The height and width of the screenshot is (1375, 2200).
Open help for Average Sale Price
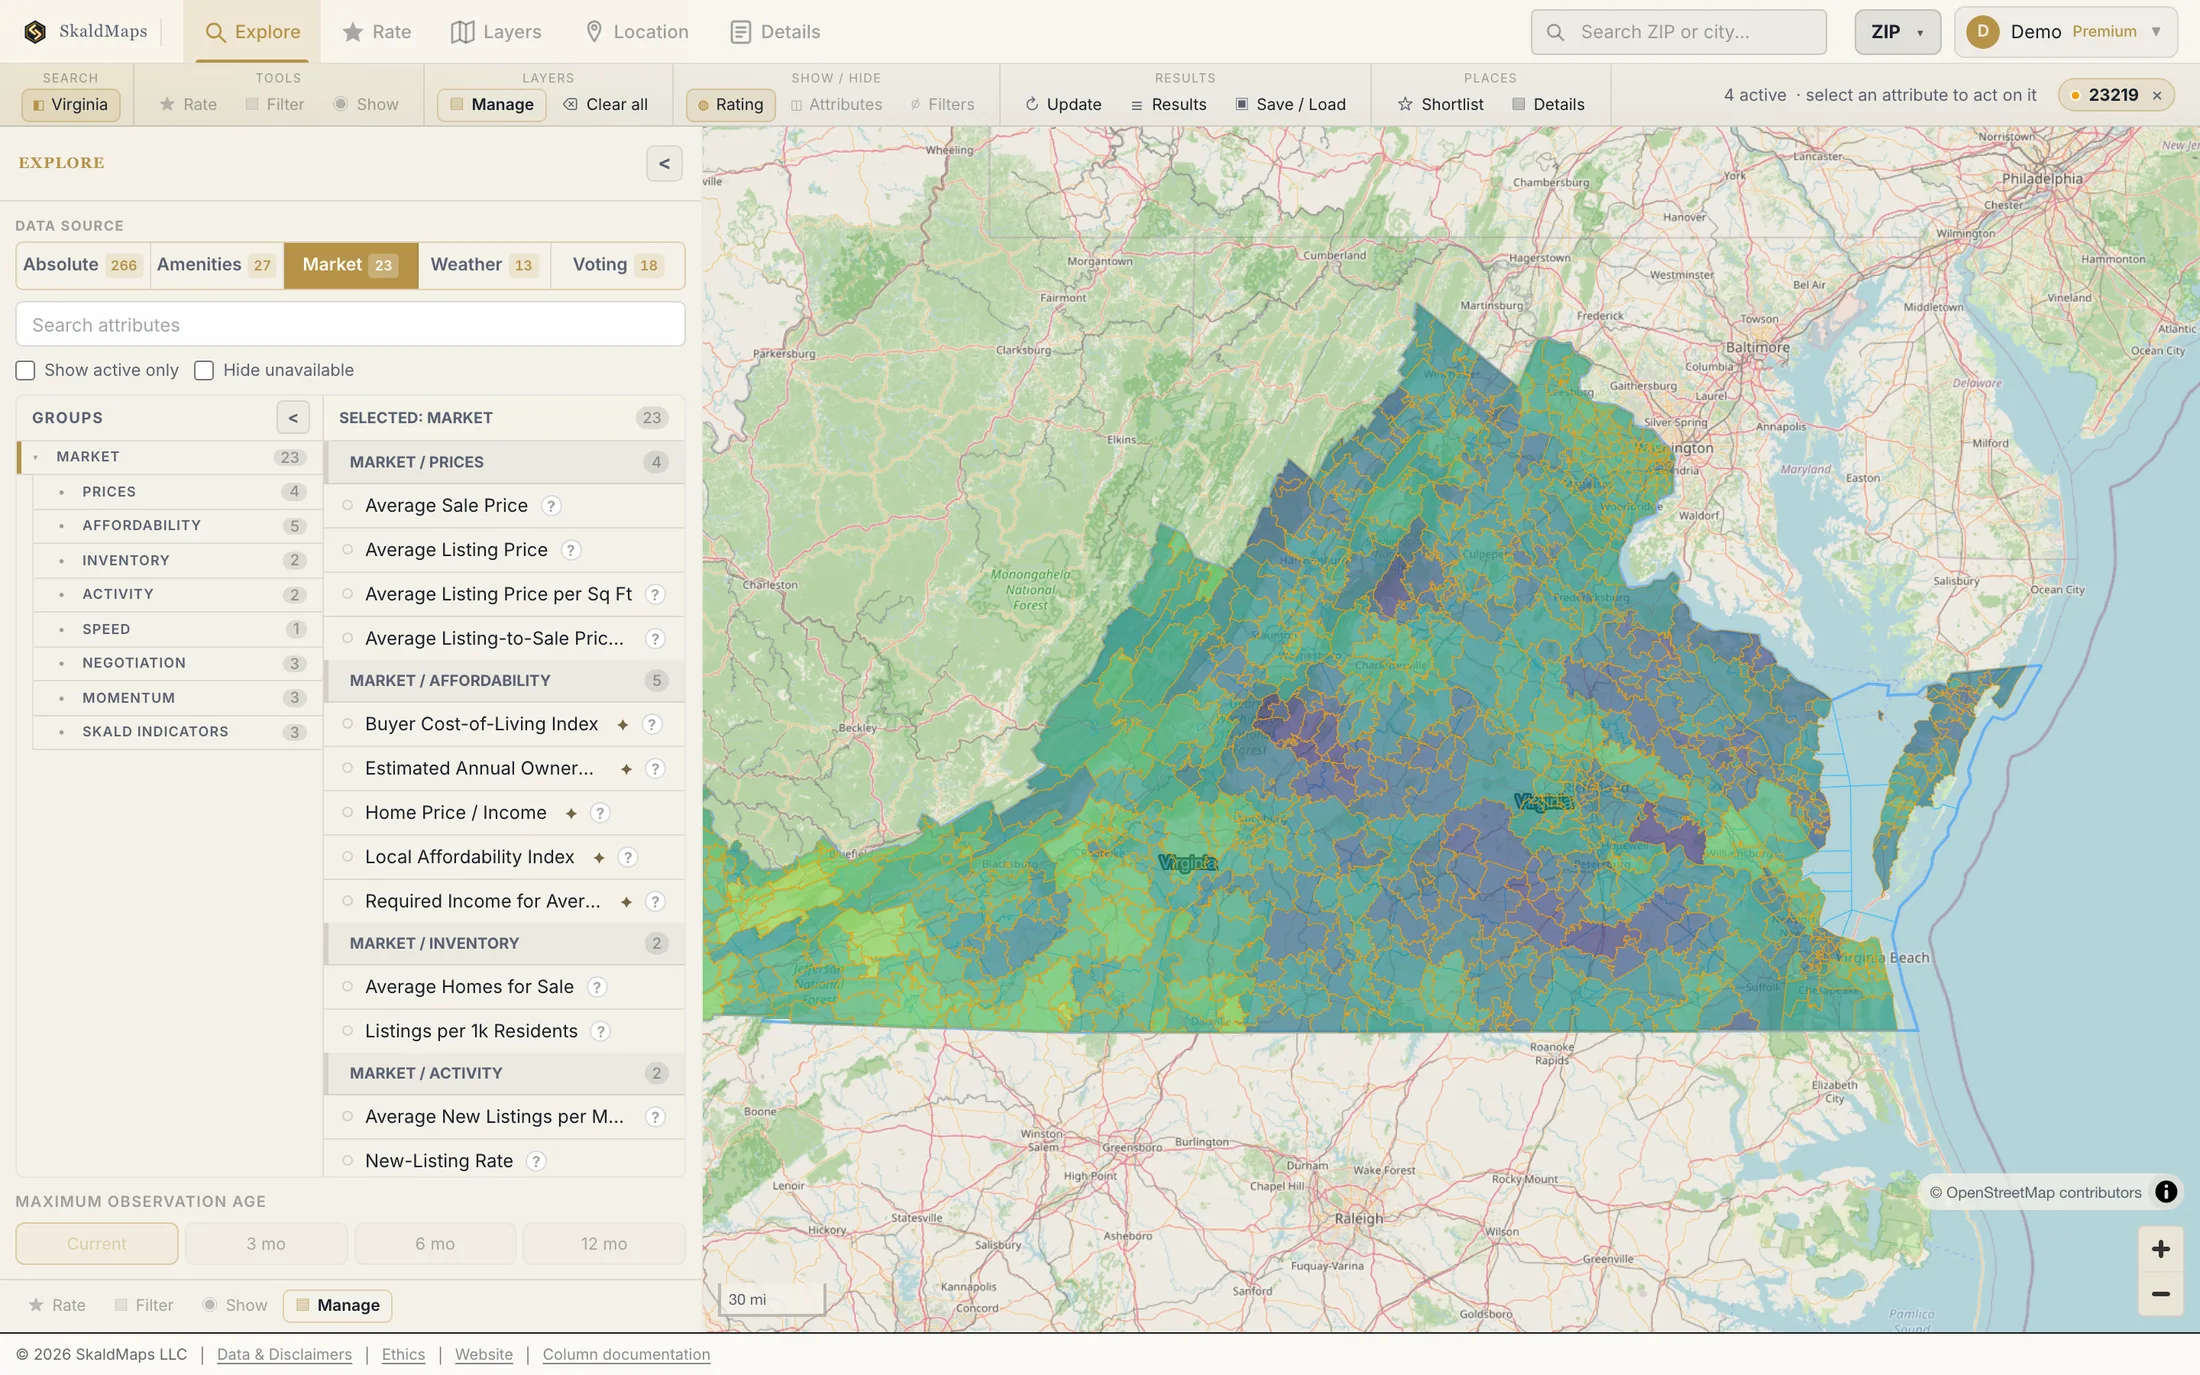[551, 506]
